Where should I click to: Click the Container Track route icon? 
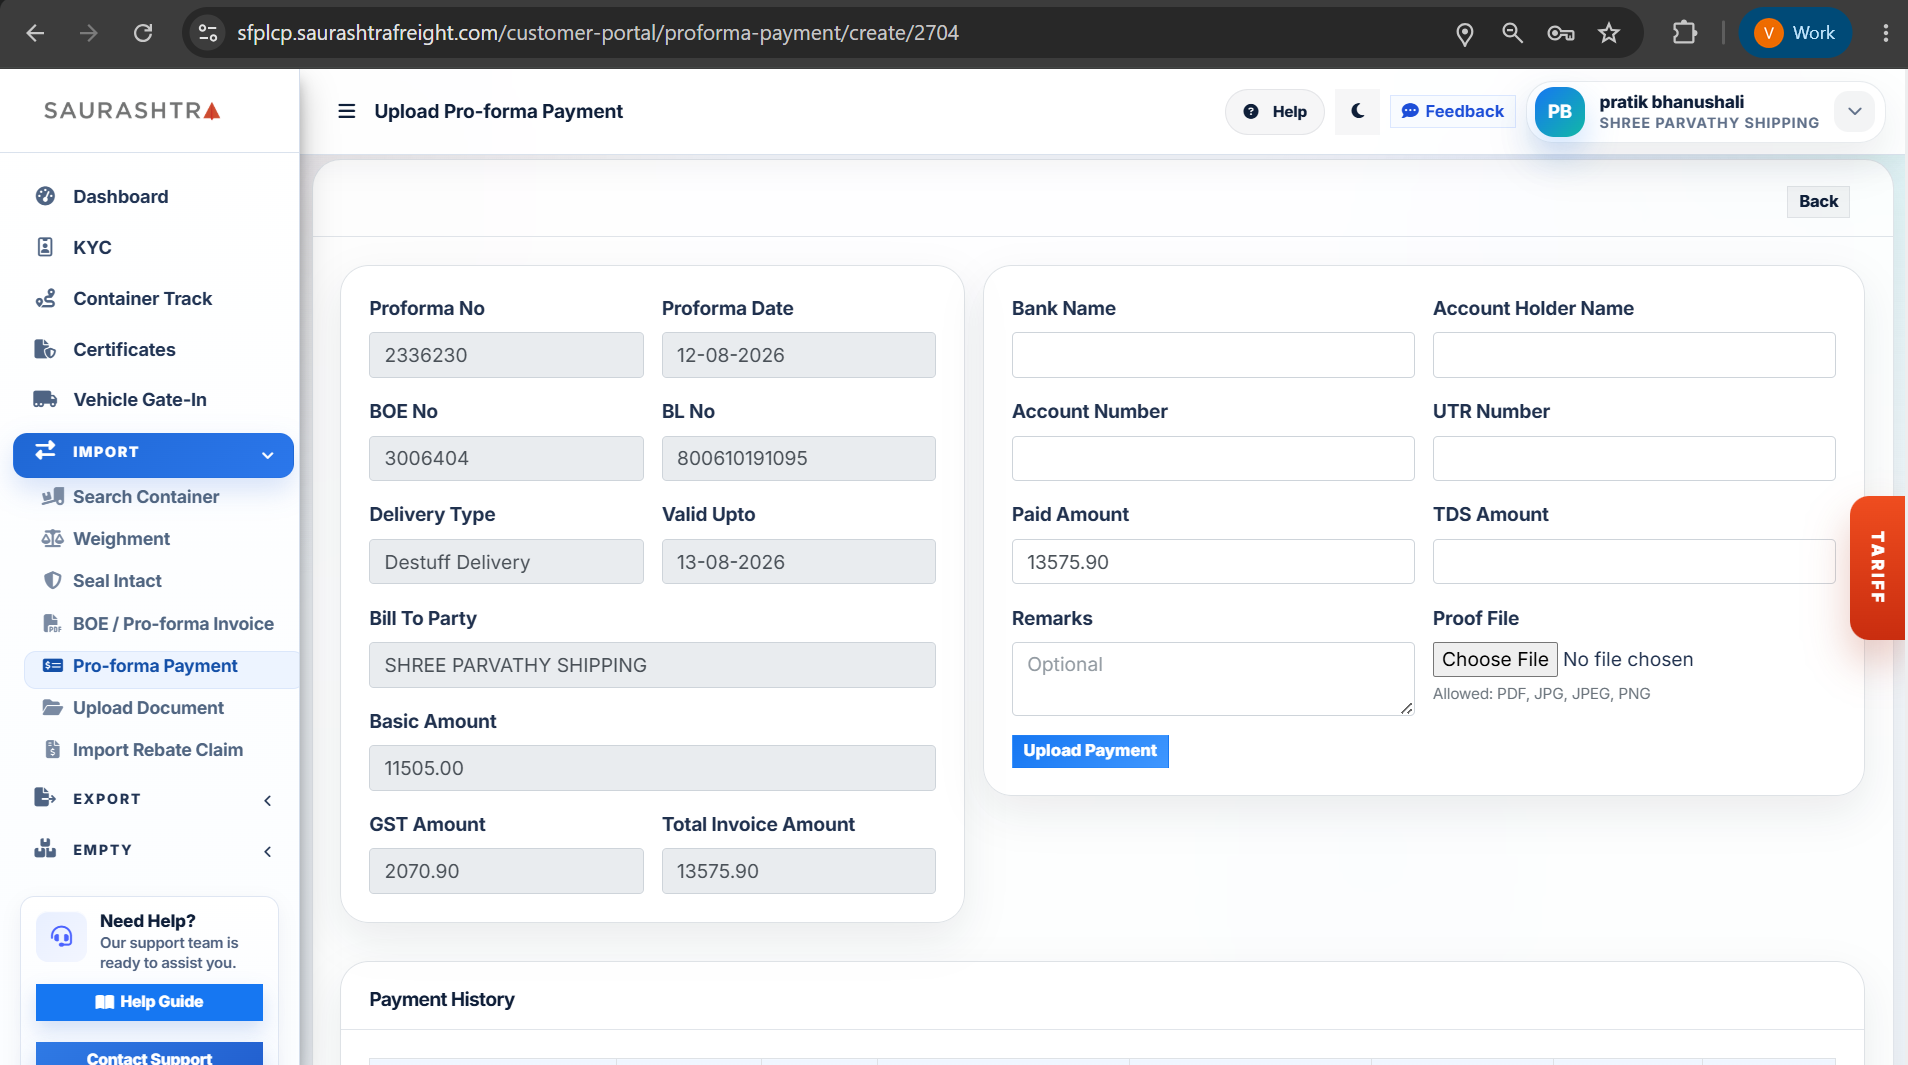(x=45, y=298)
